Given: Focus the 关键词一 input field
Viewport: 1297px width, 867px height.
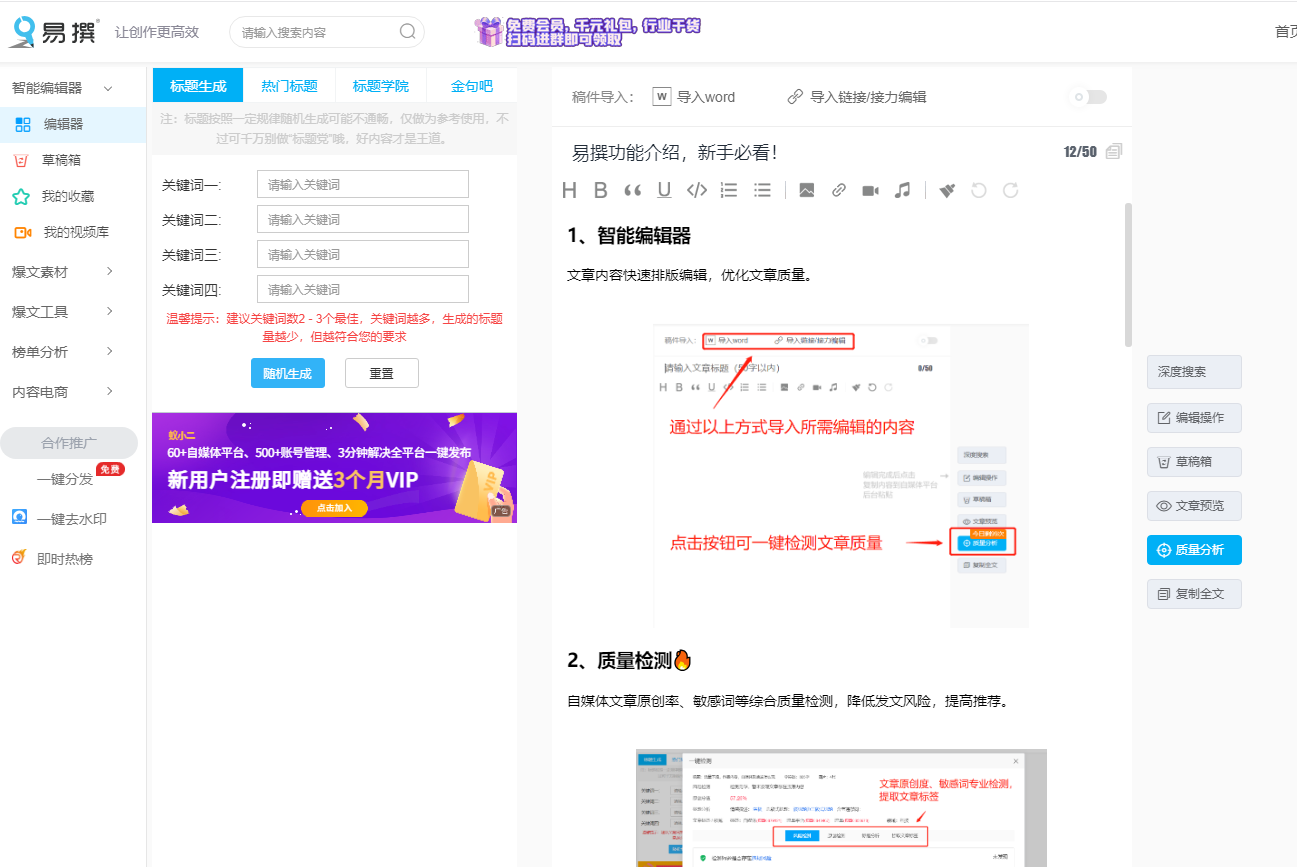Looking at the screenshot, I should click(x=363, y=184).
